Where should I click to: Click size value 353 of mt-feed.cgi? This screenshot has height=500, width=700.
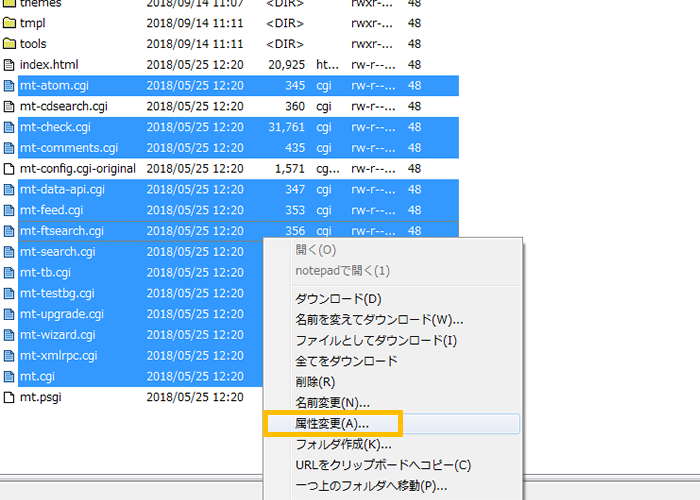[295, 210]
